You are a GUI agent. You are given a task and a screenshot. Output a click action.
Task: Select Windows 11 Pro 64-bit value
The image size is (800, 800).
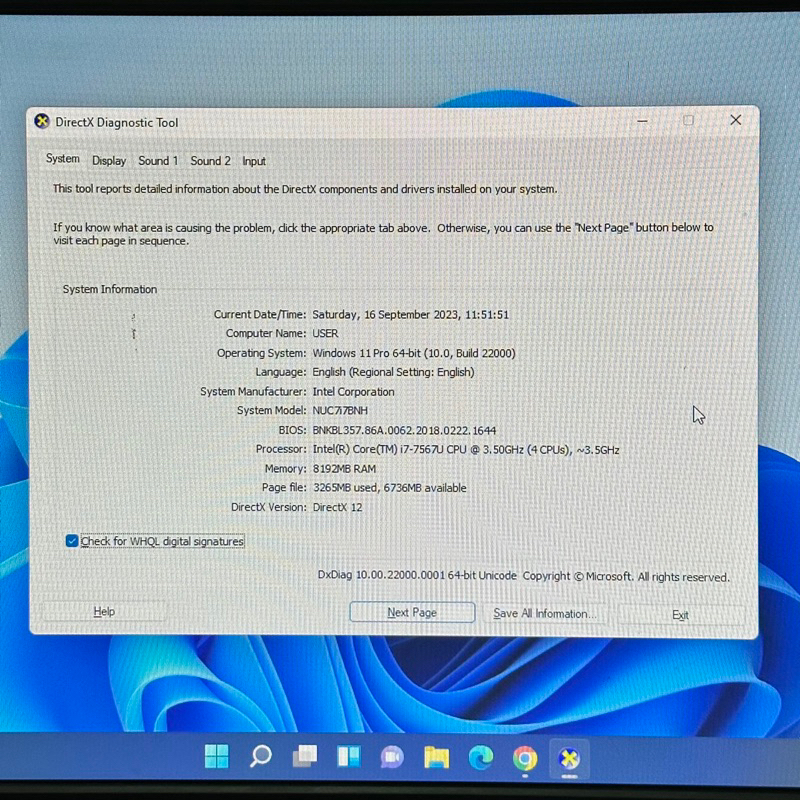(414, 353)
